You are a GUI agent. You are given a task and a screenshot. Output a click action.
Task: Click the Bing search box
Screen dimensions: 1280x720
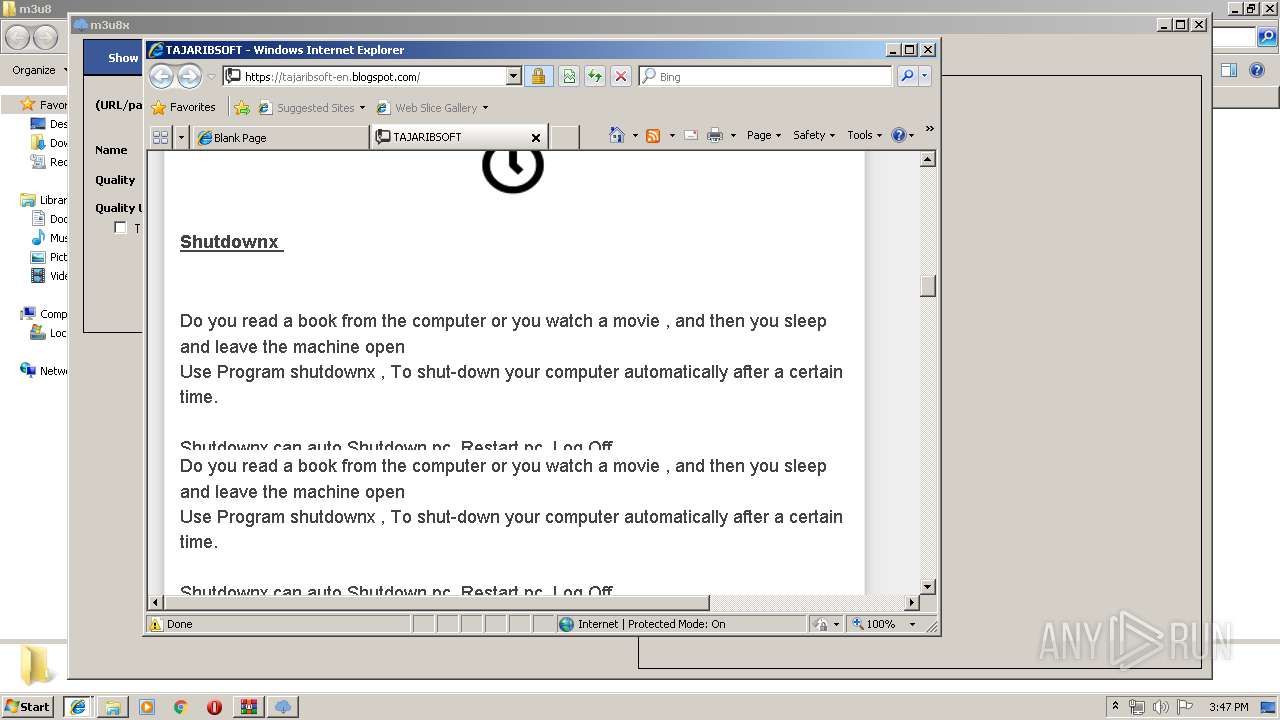click(765, 76)
